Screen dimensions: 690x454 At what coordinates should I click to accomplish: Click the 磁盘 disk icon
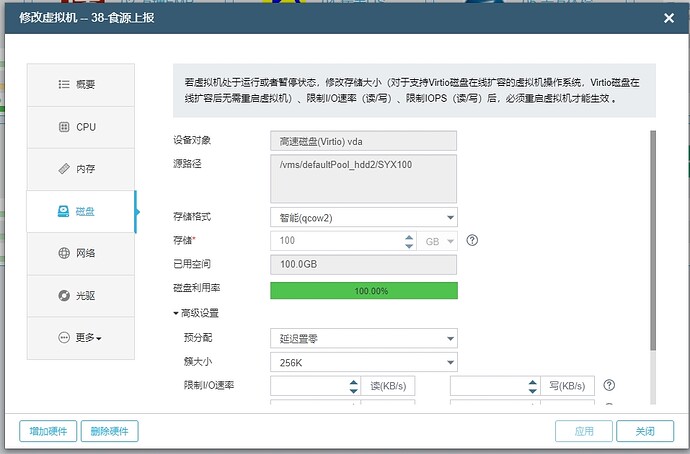(64, 211)
